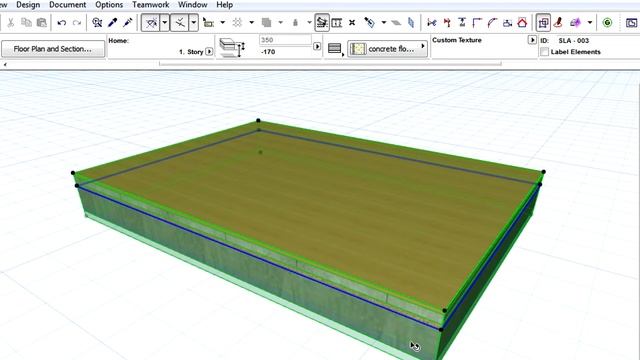Open the Window menu

[193, 5]
